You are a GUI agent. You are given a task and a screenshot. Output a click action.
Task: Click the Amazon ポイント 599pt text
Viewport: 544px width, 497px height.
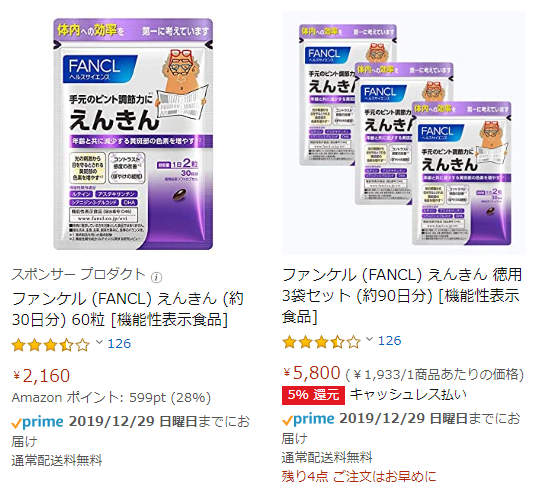click(x=111, y=398)
